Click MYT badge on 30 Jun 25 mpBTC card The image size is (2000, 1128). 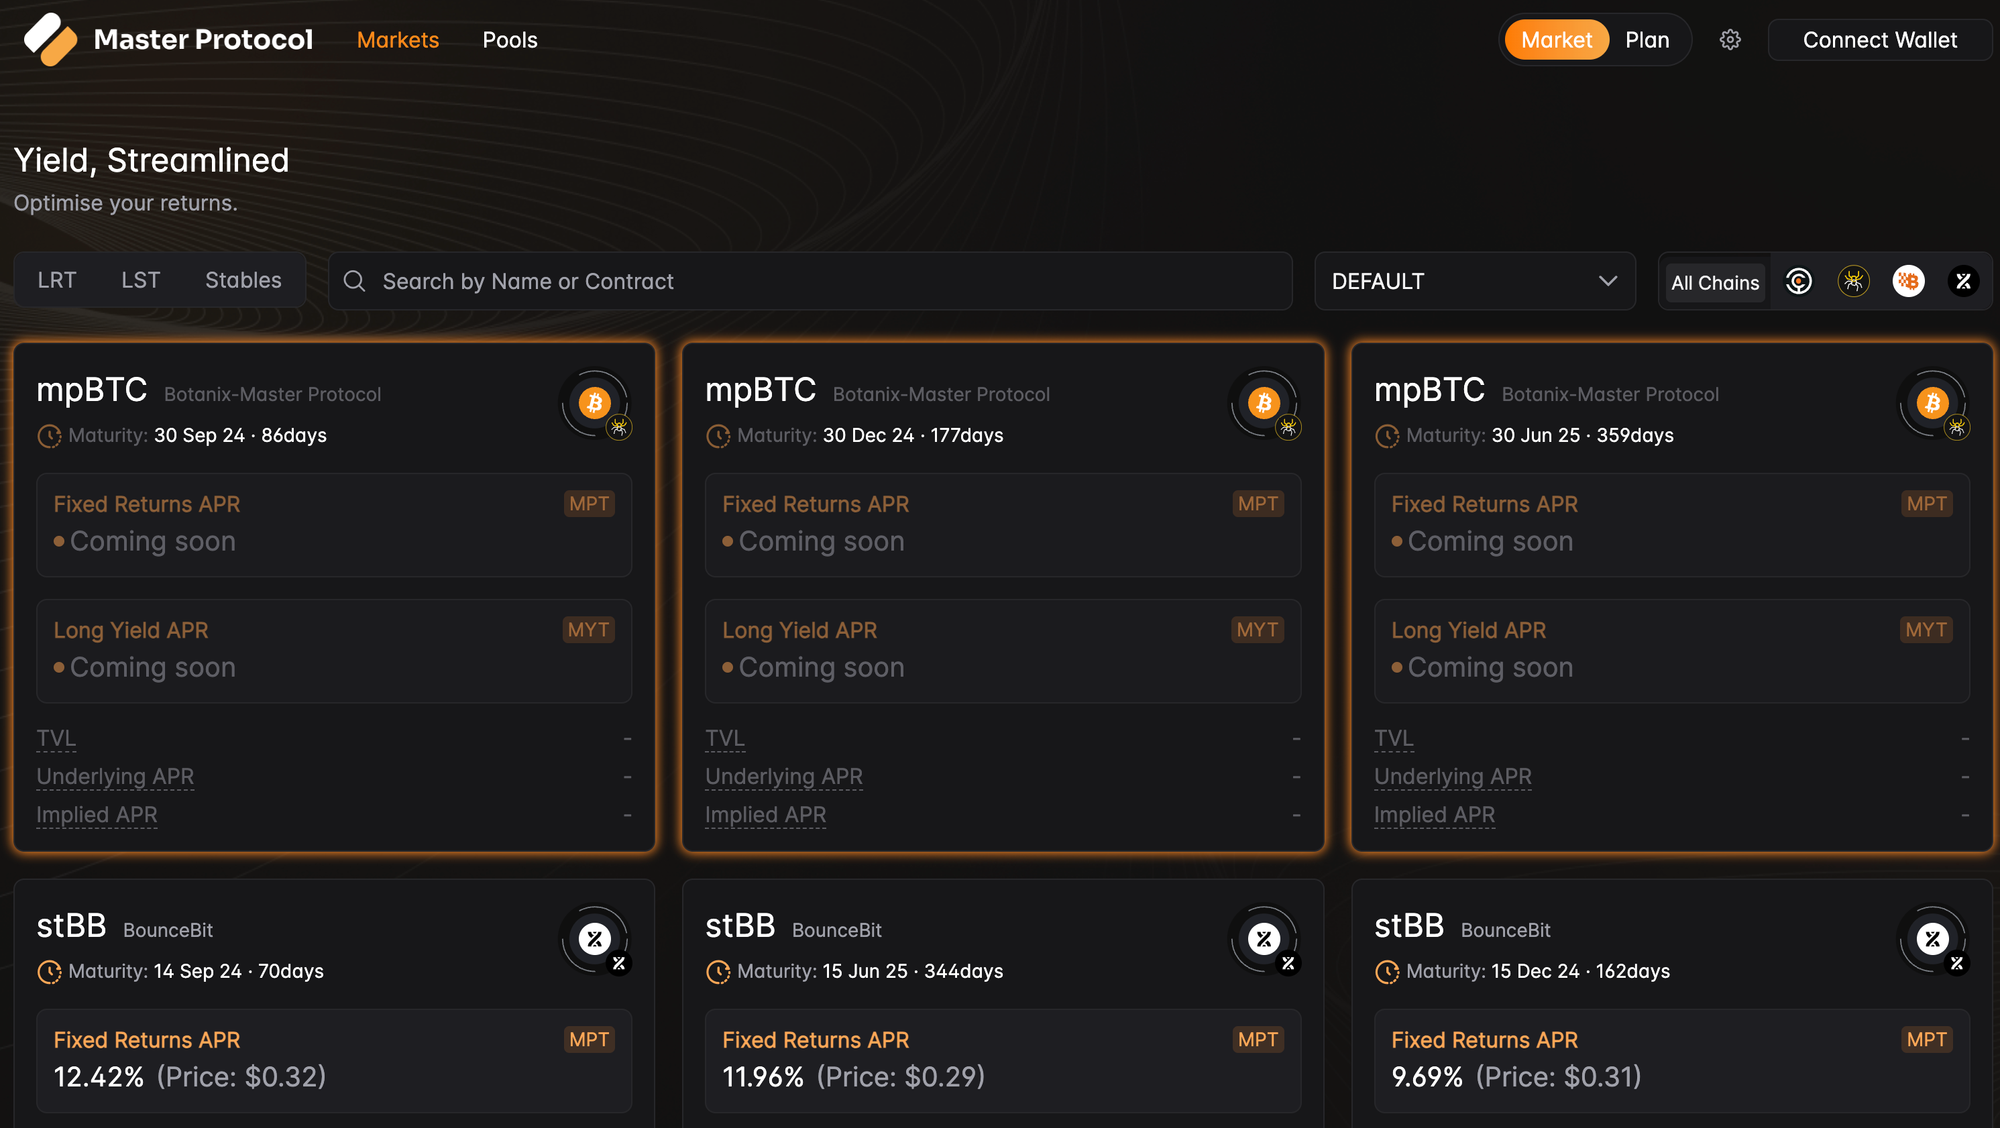1926,630
